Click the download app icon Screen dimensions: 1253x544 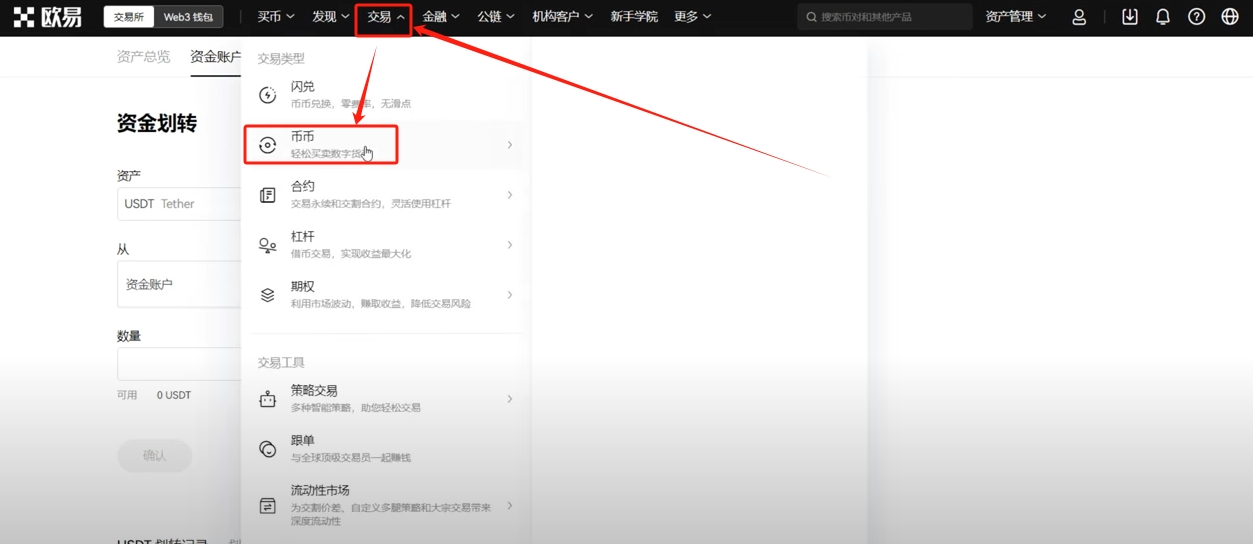tap(1130, 17)
